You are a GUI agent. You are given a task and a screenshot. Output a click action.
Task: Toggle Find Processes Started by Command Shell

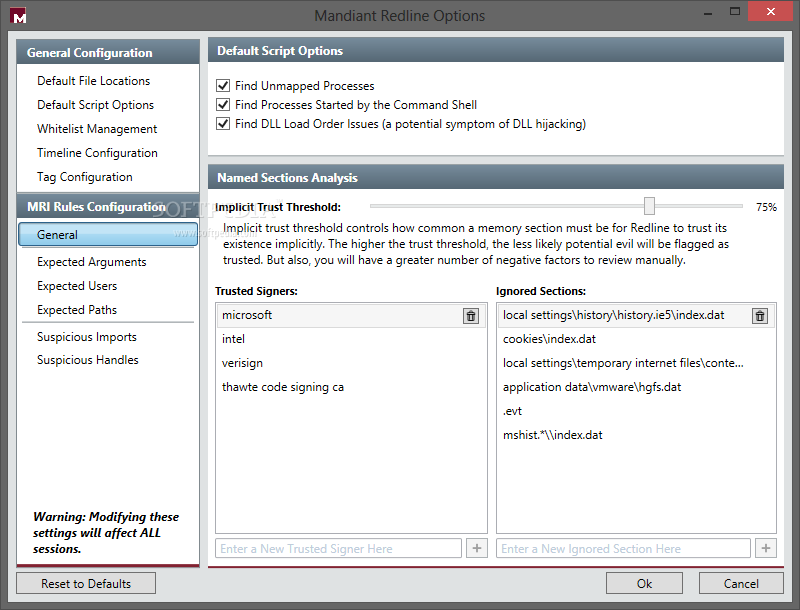[223, 105]
